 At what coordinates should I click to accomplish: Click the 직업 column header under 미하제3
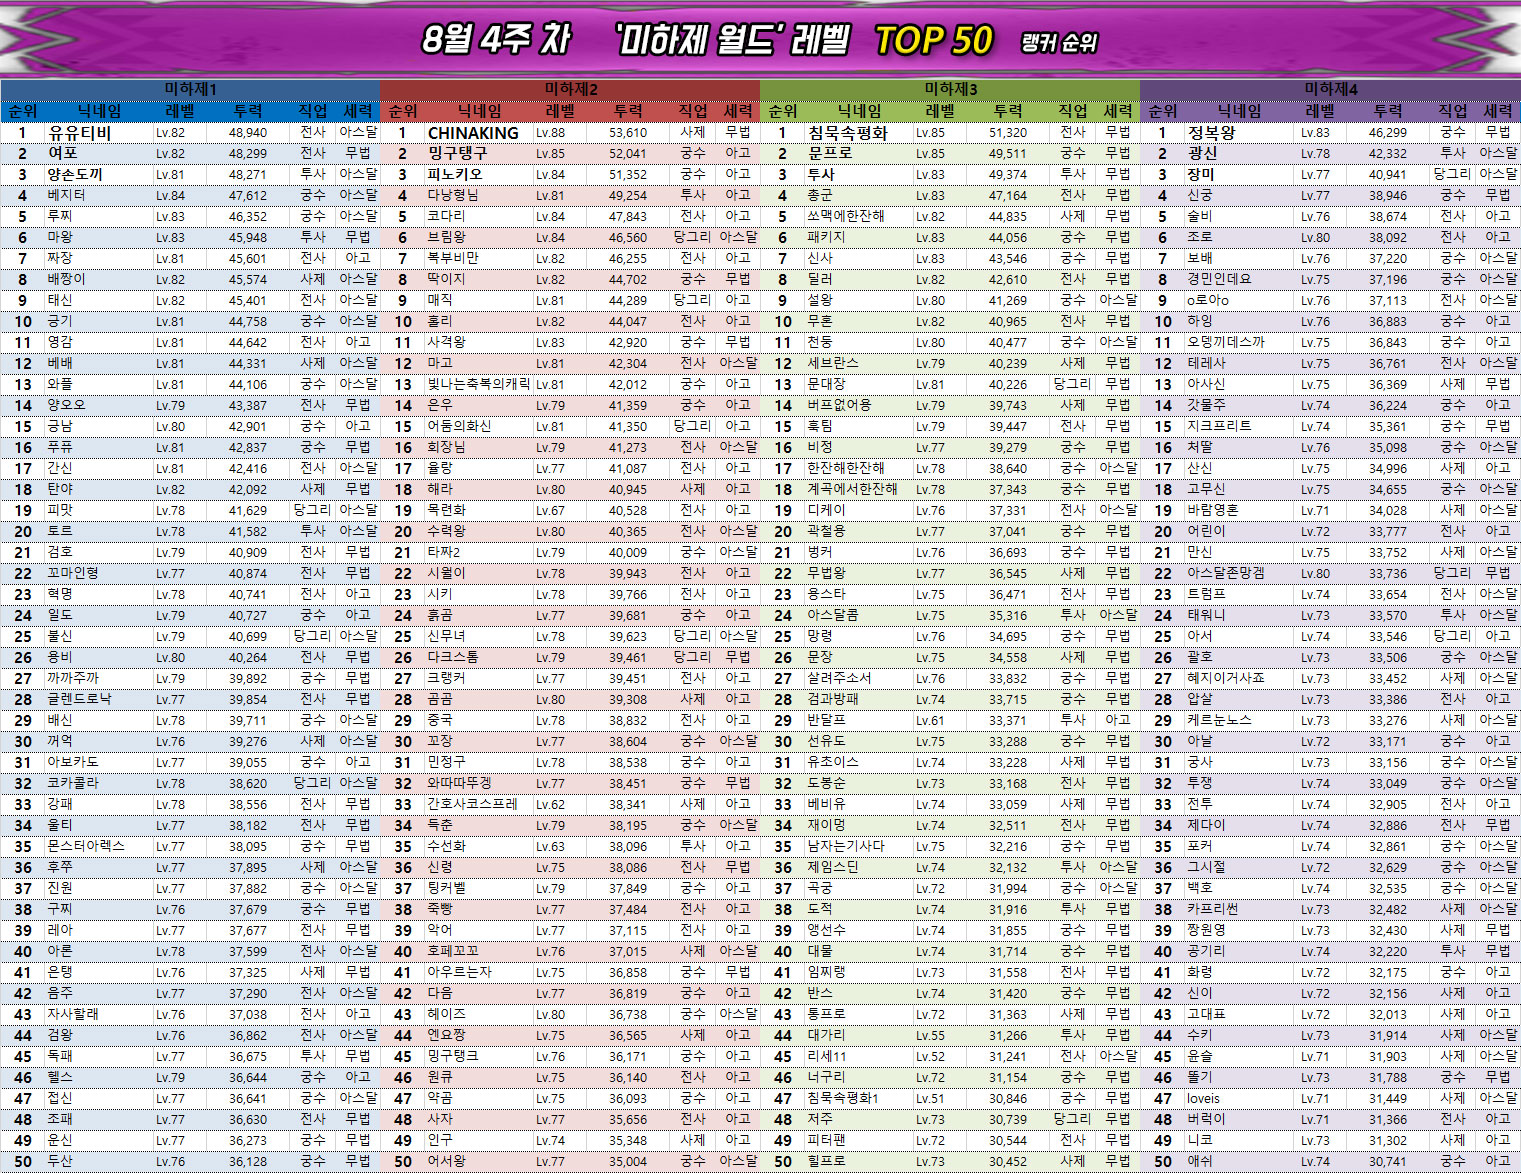[1073, 111]
